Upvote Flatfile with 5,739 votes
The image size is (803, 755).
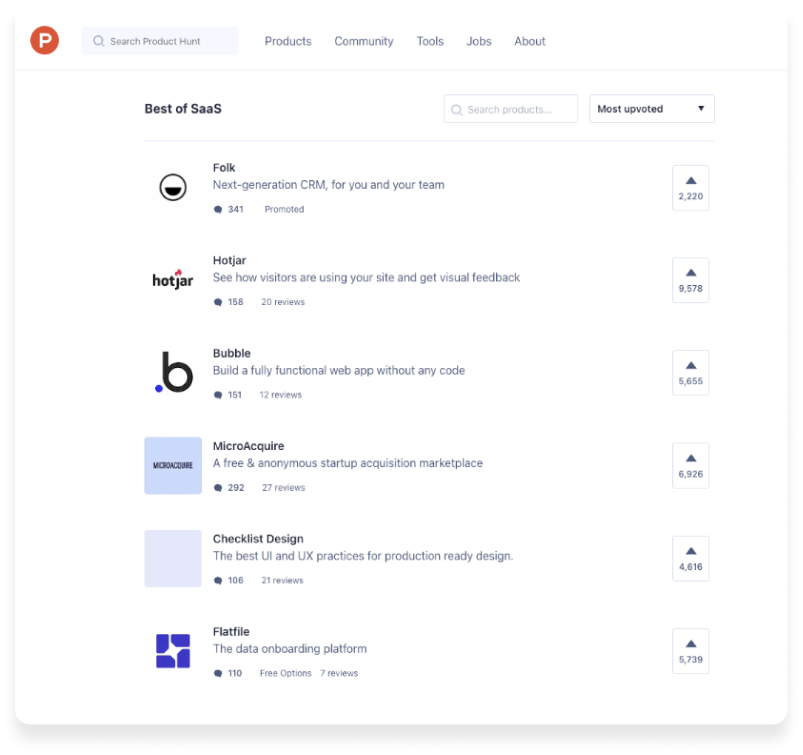pyautogui.click(x=690, y=651)
